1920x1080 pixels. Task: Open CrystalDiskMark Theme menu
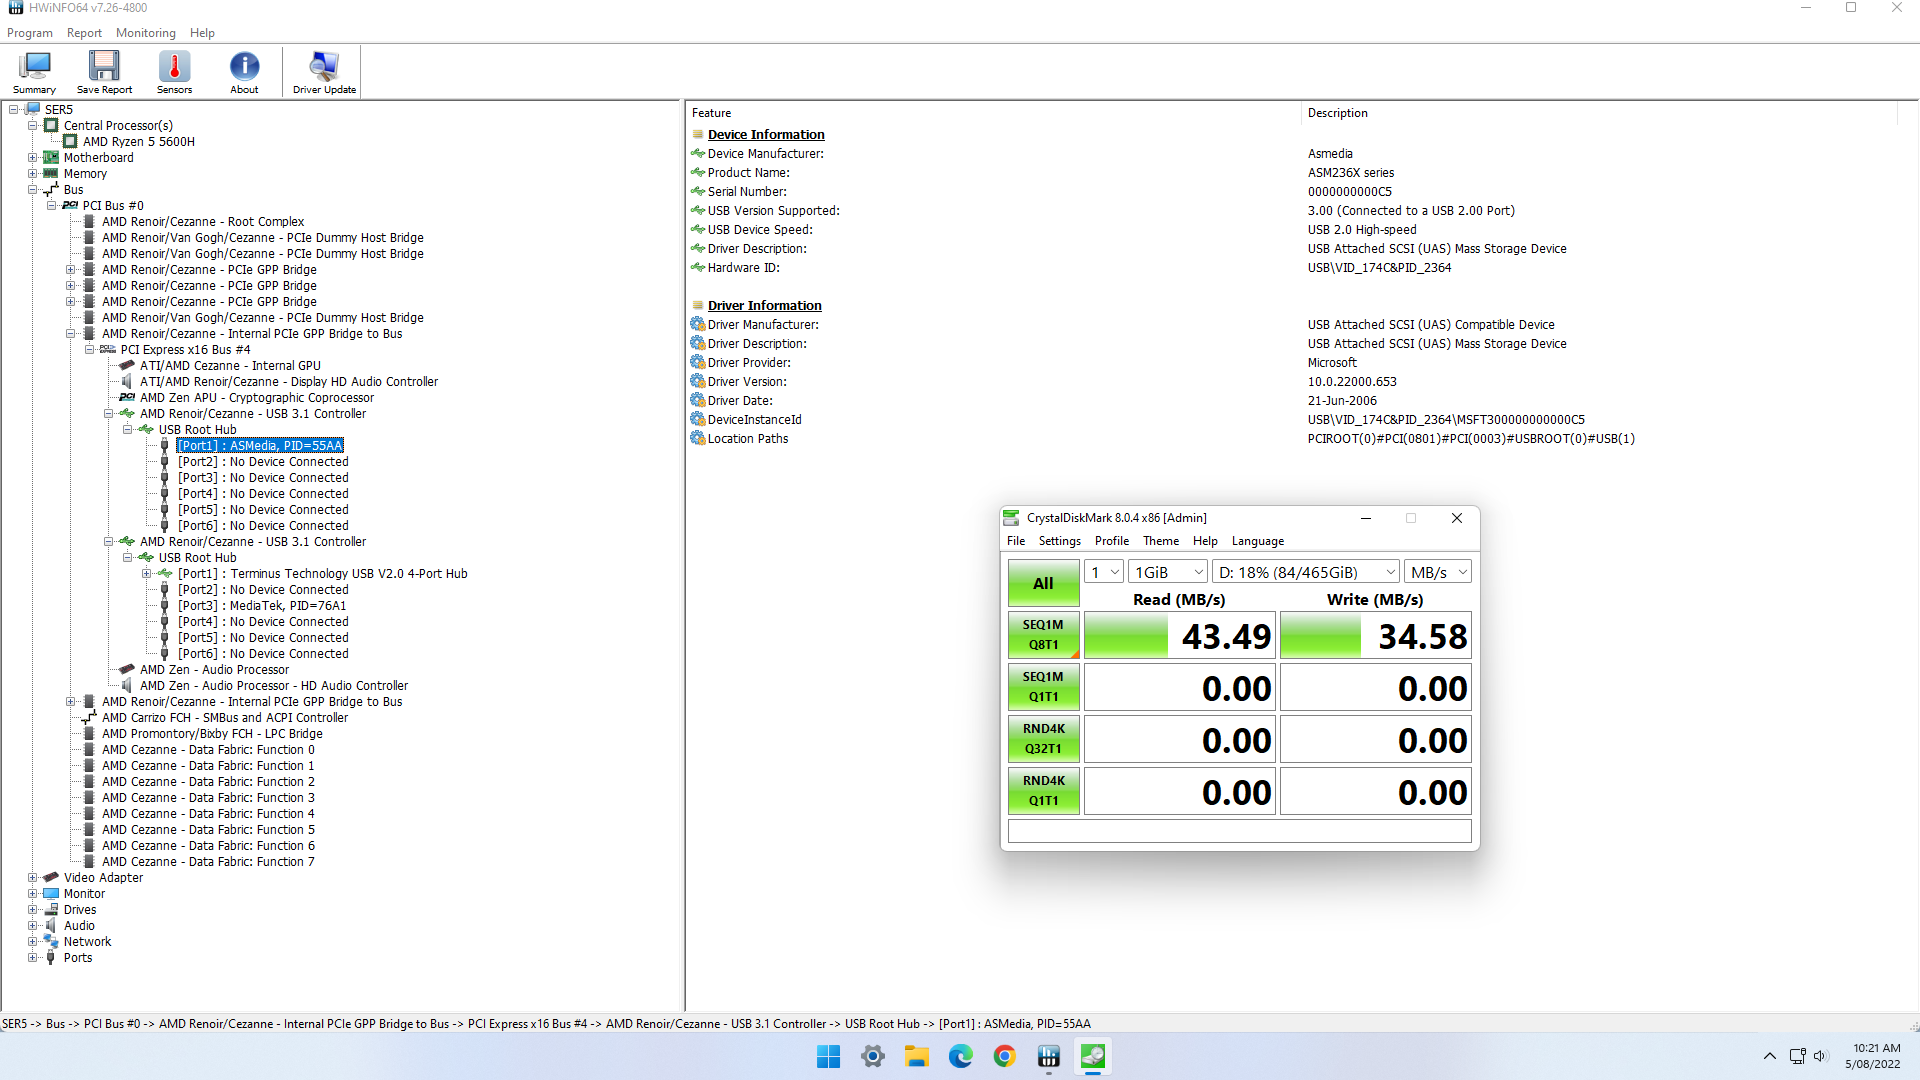click(x=1161, y=541)
